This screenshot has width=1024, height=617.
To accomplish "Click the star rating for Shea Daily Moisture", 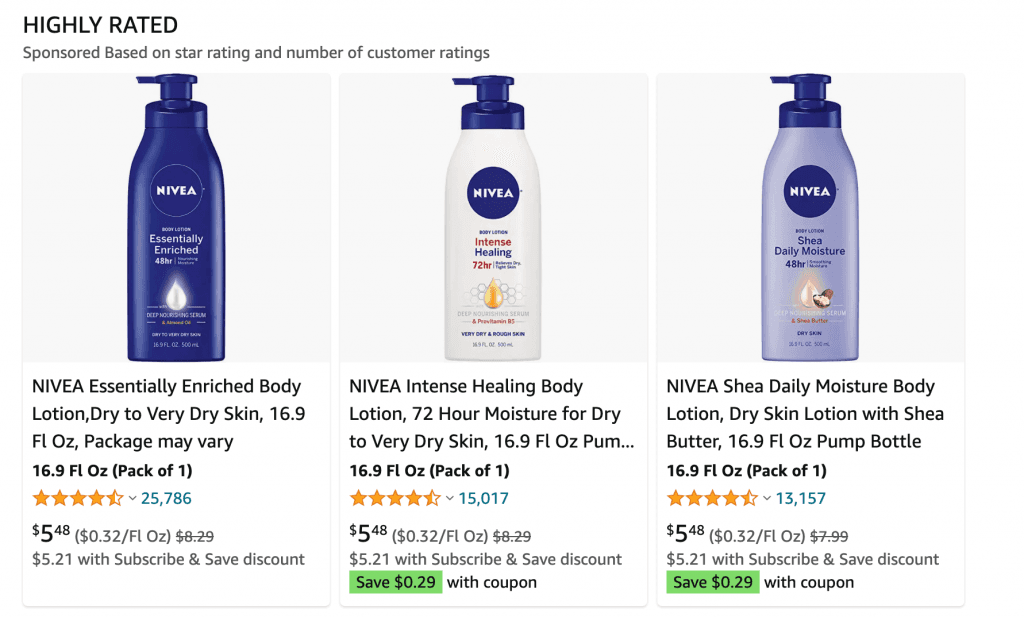I will click(x=712, y=498).
